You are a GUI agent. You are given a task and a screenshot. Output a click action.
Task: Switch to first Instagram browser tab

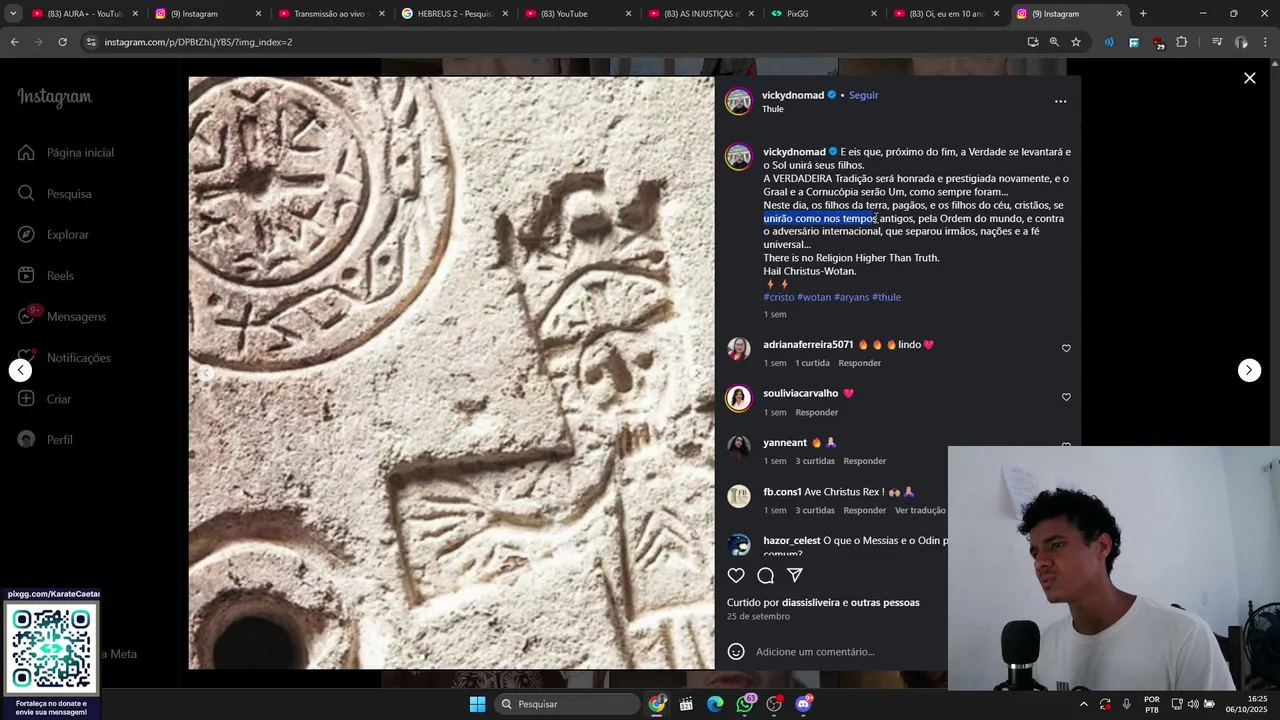pos(207,14)
